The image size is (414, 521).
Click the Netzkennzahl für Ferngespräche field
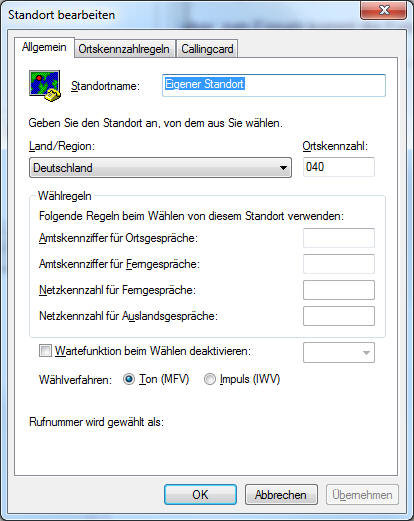(339, 290)
